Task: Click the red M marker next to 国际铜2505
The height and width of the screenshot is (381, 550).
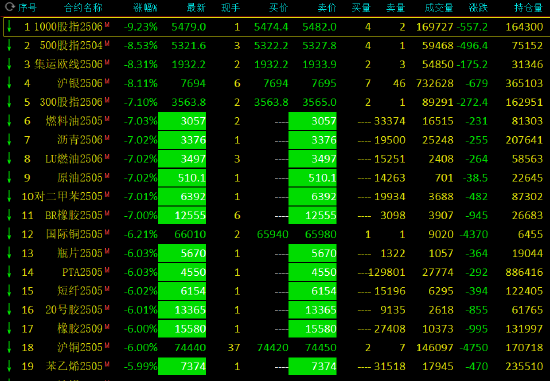Action: coord(107,232)
